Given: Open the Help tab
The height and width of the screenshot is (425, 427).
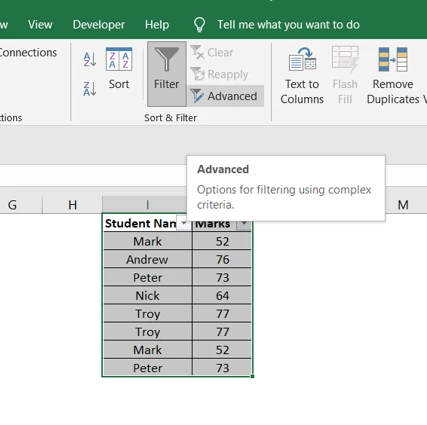Looking at the screenshot, I should 157,25.
